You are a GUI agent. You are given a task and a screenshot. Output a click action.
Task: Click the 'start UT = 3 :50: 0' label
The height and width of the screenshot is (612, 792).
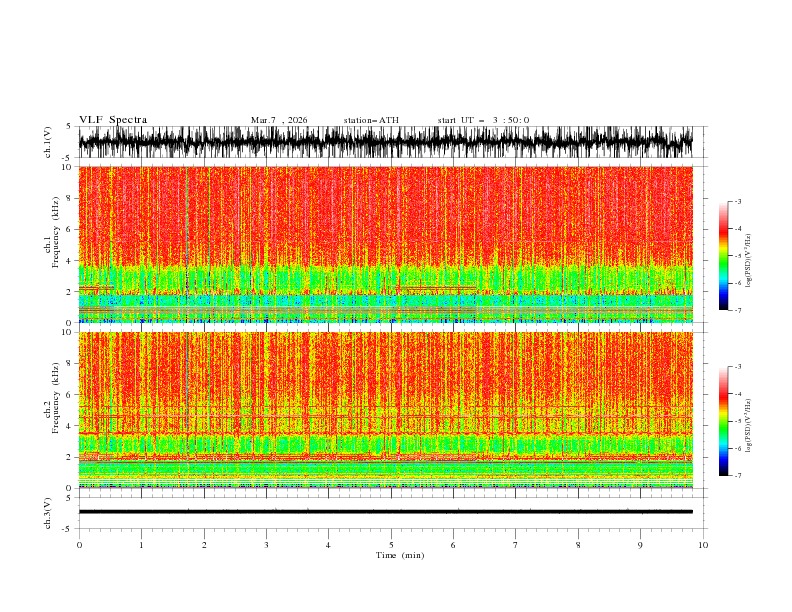[483, 120]
